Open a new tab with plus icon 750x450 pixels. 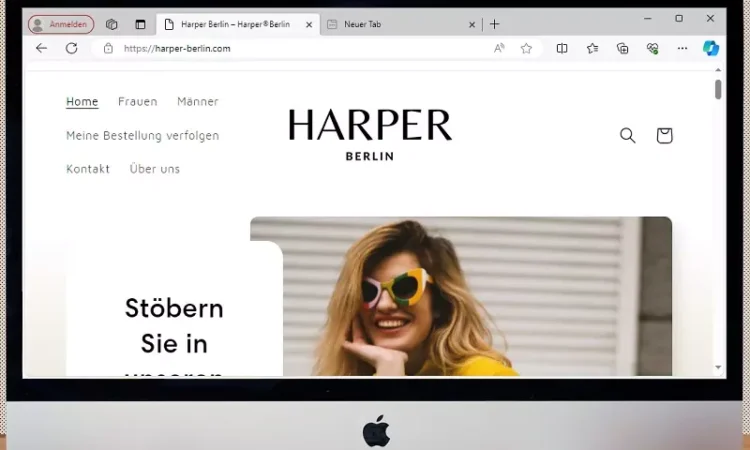[x=495, y=24]
